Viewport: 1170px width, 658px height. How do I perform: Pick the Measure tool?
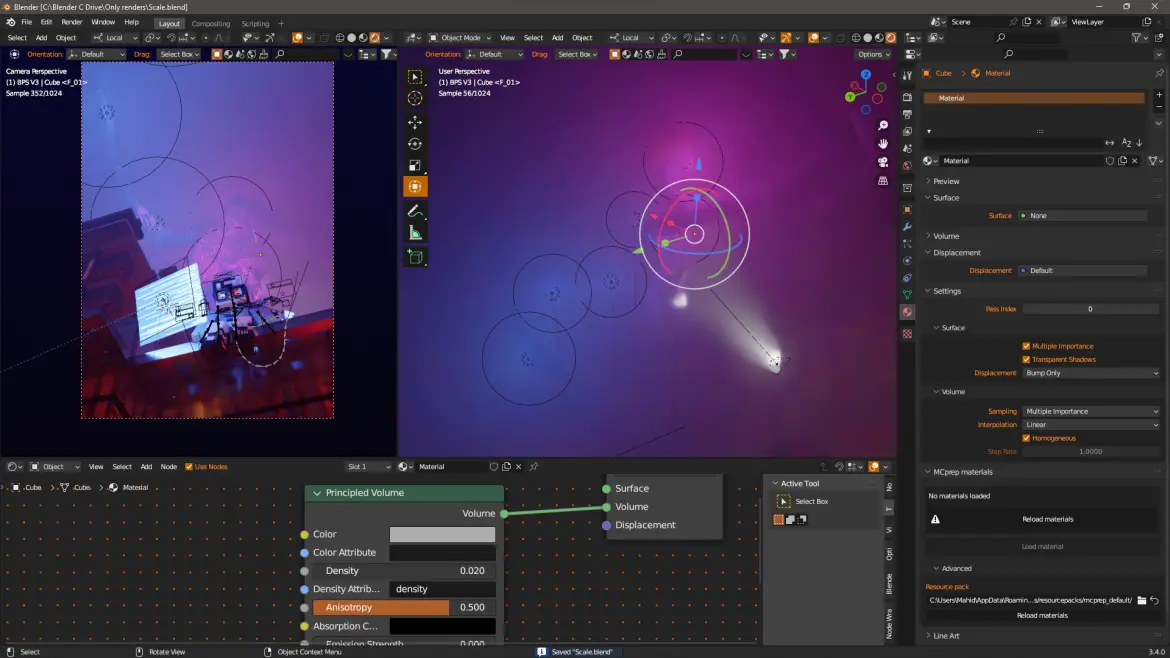coord(415,231)
